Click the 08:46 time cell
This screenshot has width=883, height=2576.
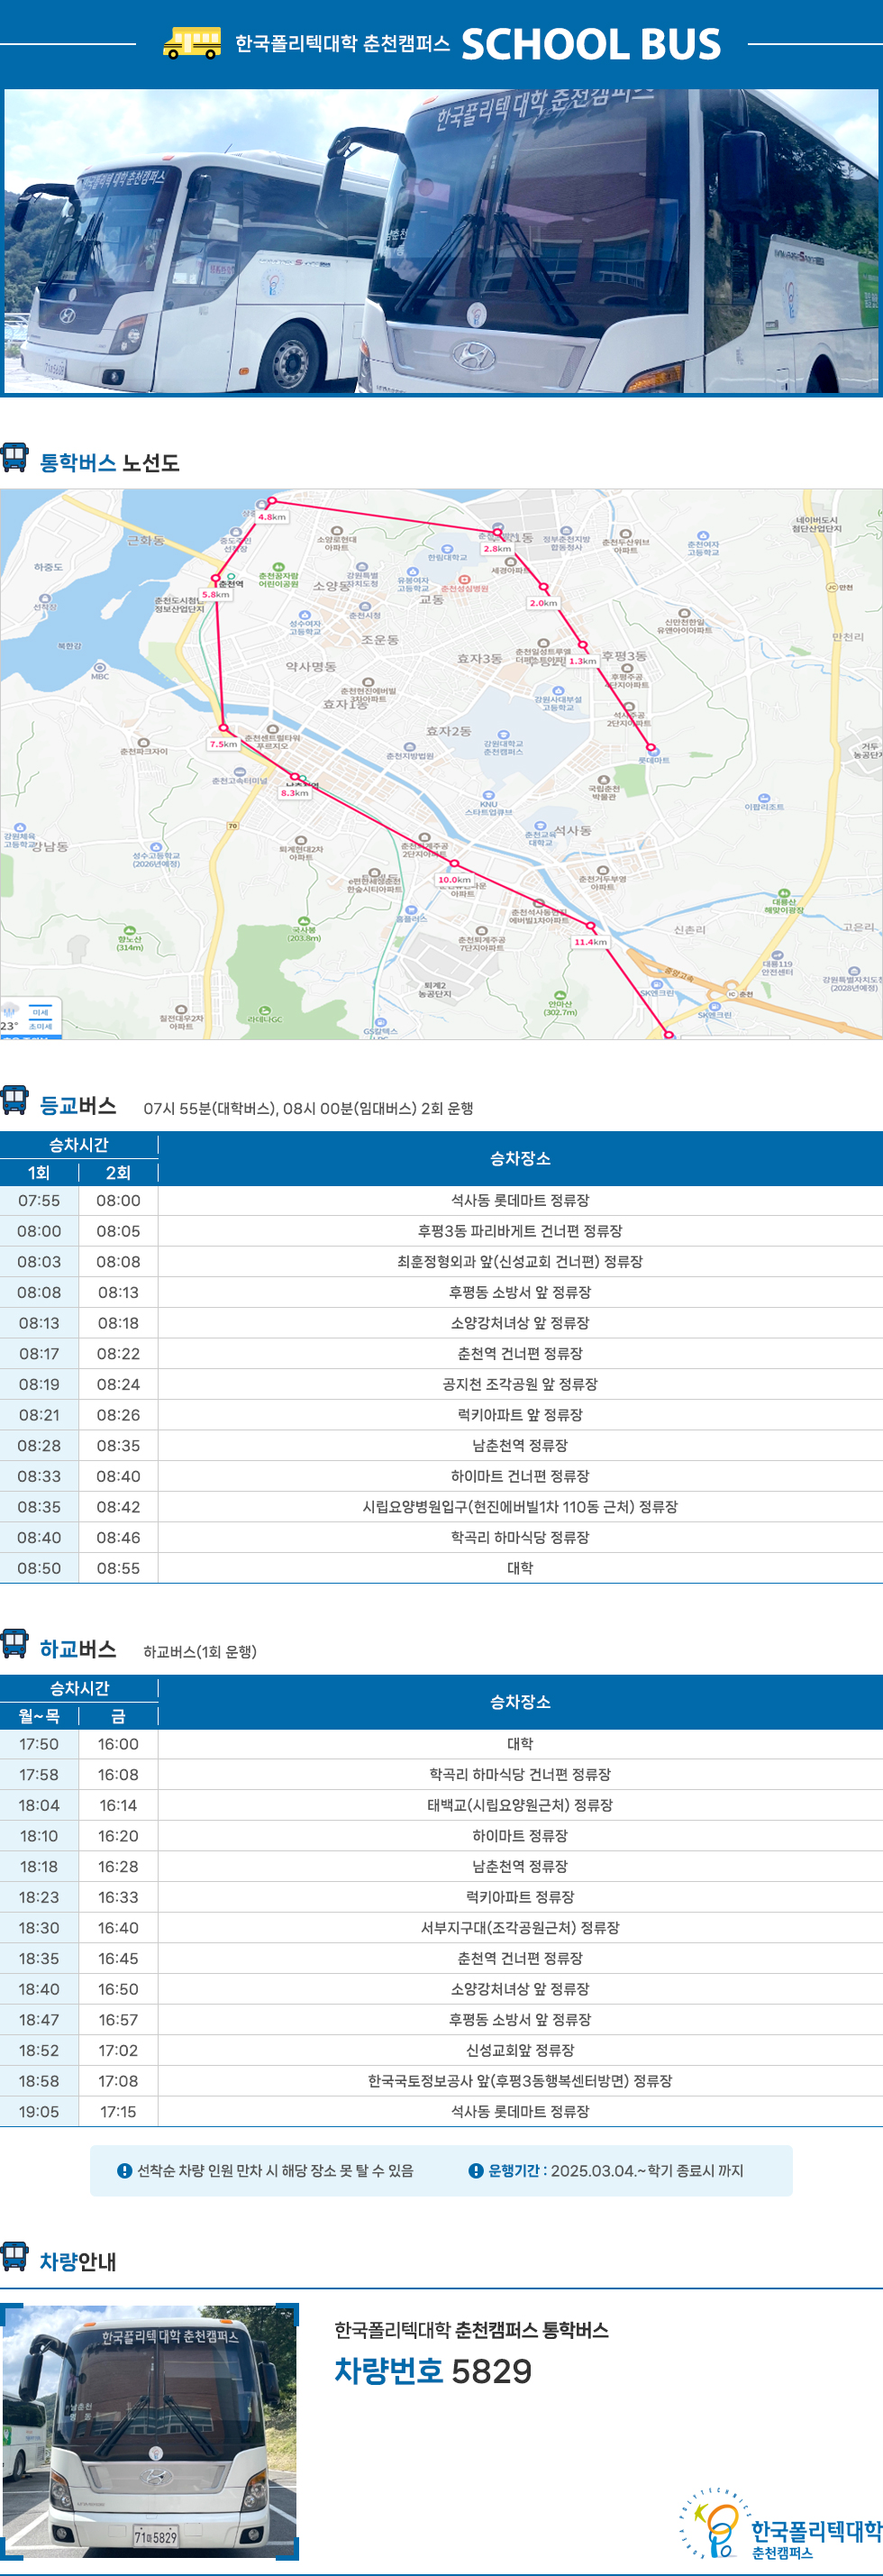pyautogui.click(x=118, y=1538)
